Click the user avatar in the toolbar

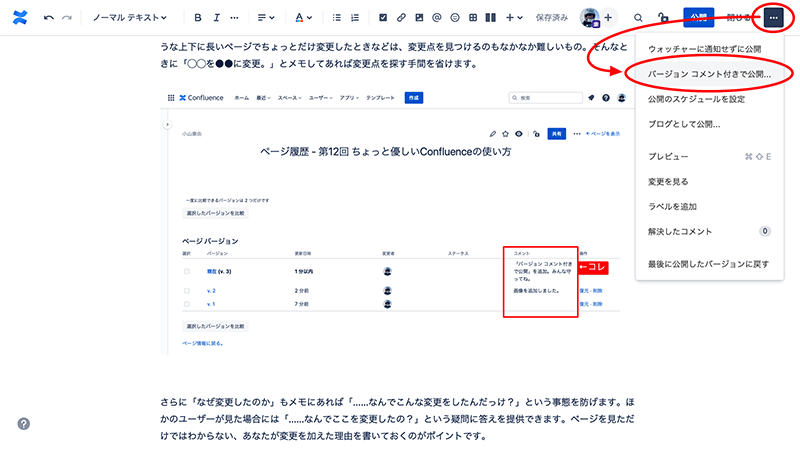tap(590, 18)
